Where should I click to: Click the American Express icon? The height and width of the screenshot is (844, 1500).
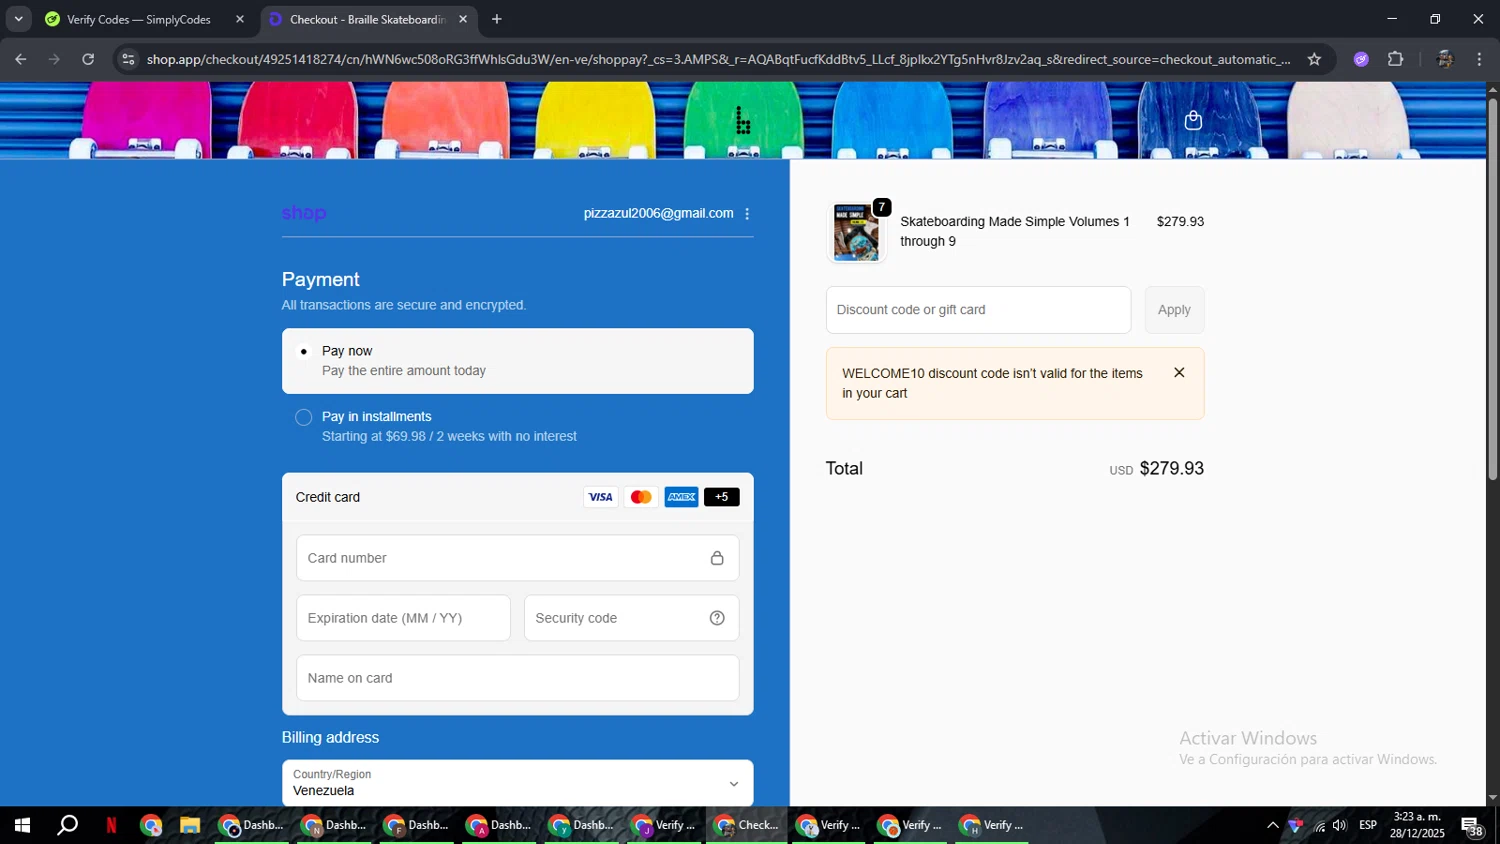(681, 497)
